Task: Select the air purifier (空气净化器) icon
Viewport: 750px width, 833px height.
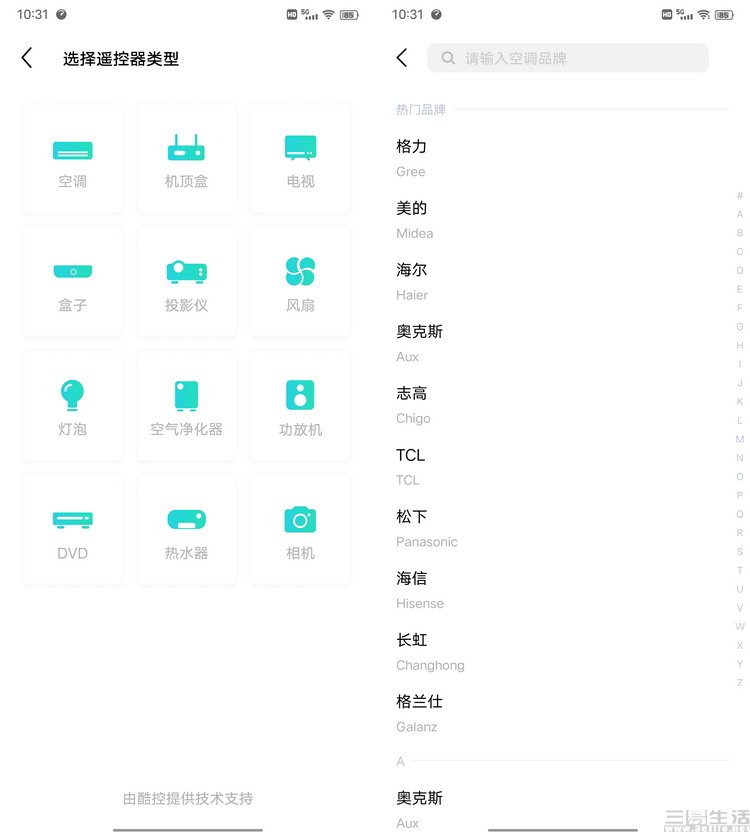Action: coord(186,406)
